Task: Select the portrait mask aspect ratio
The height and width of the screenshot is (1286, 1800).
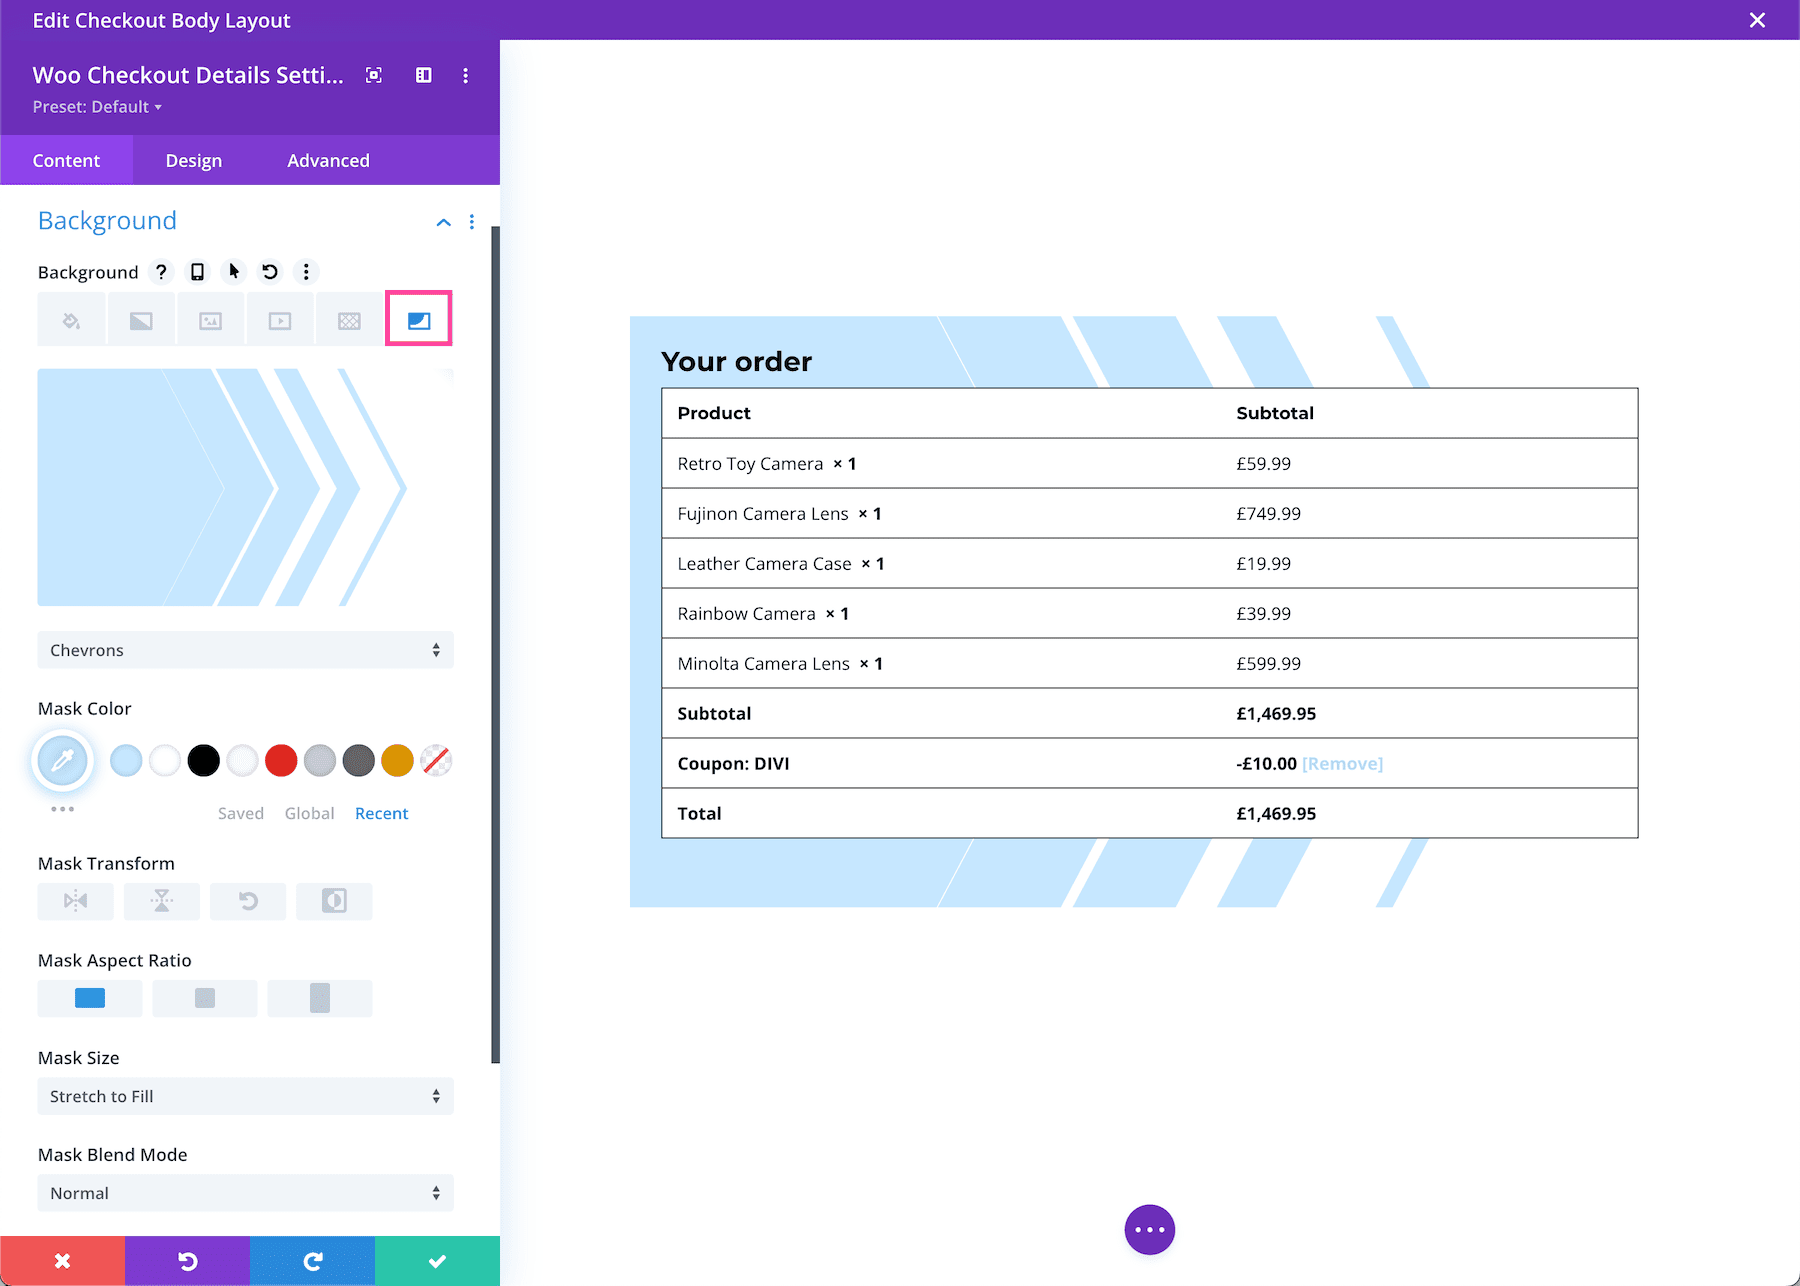Action: pyautogui.click(x=319, y=997)
